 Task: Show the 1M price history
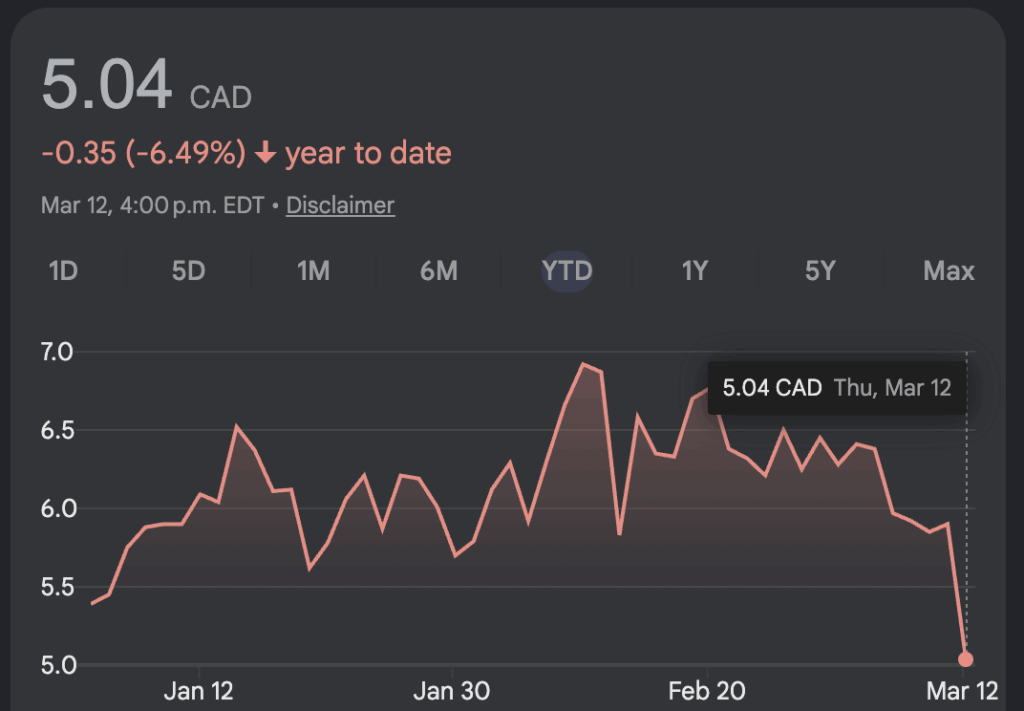coord(313,271)
